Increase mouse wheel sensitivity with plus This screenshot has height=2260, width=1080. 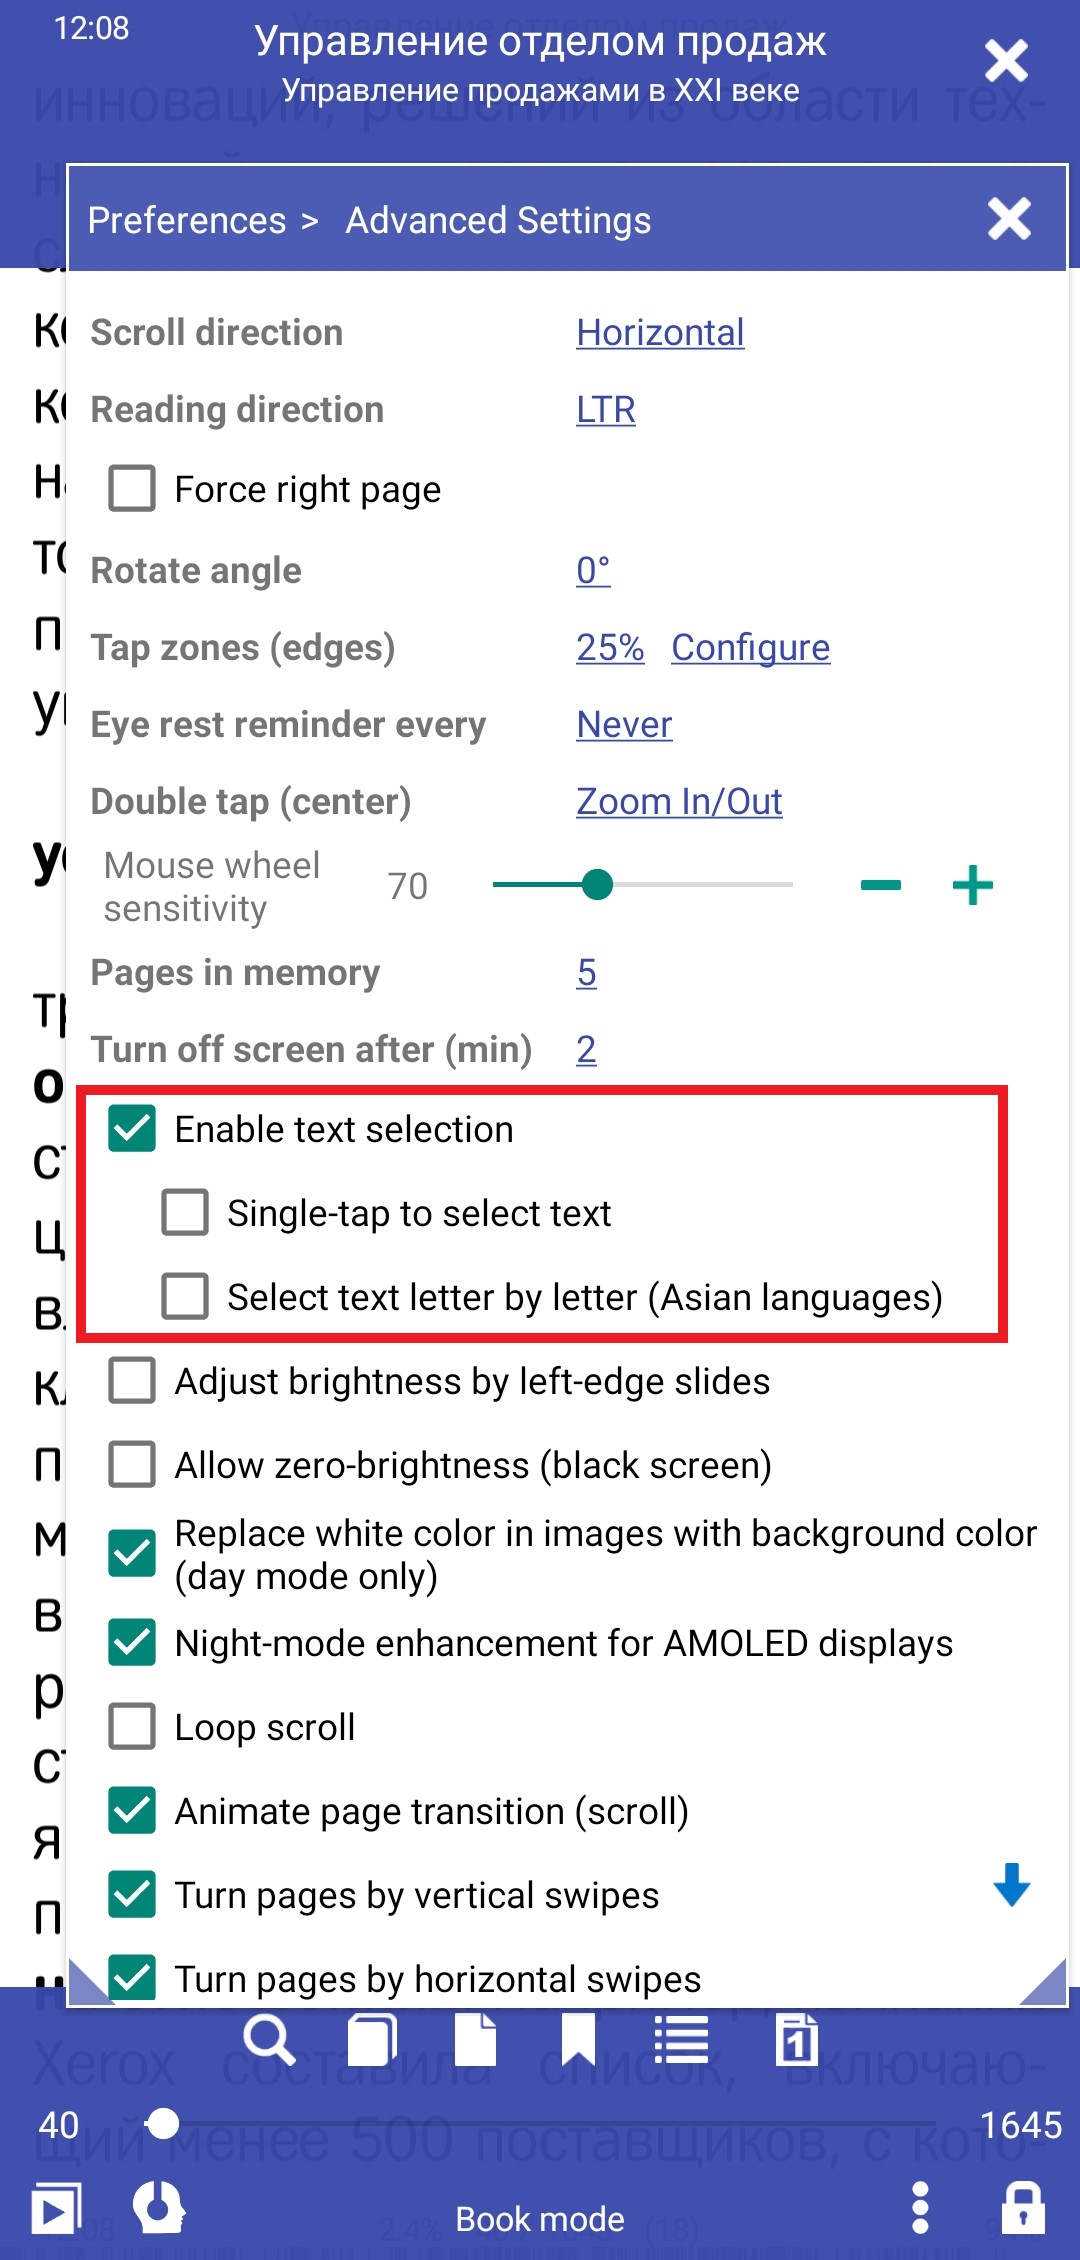click(972, 886)
